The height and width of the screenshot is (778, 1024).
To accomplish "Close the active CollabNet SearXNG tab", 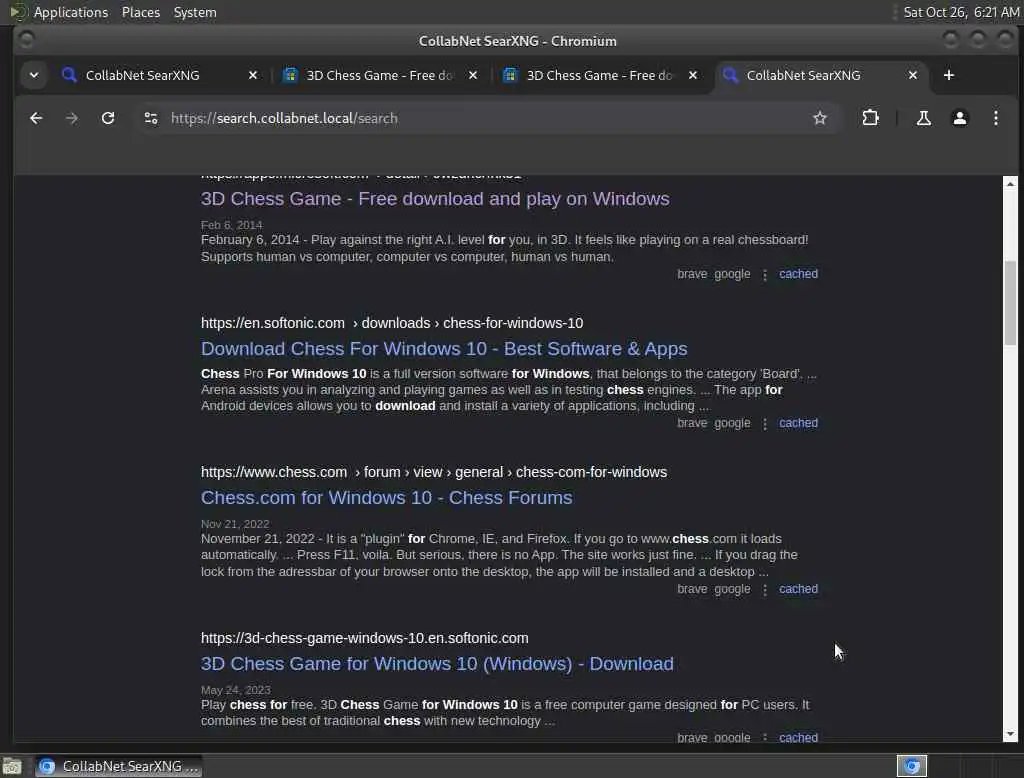I will [x=913, y=75].
